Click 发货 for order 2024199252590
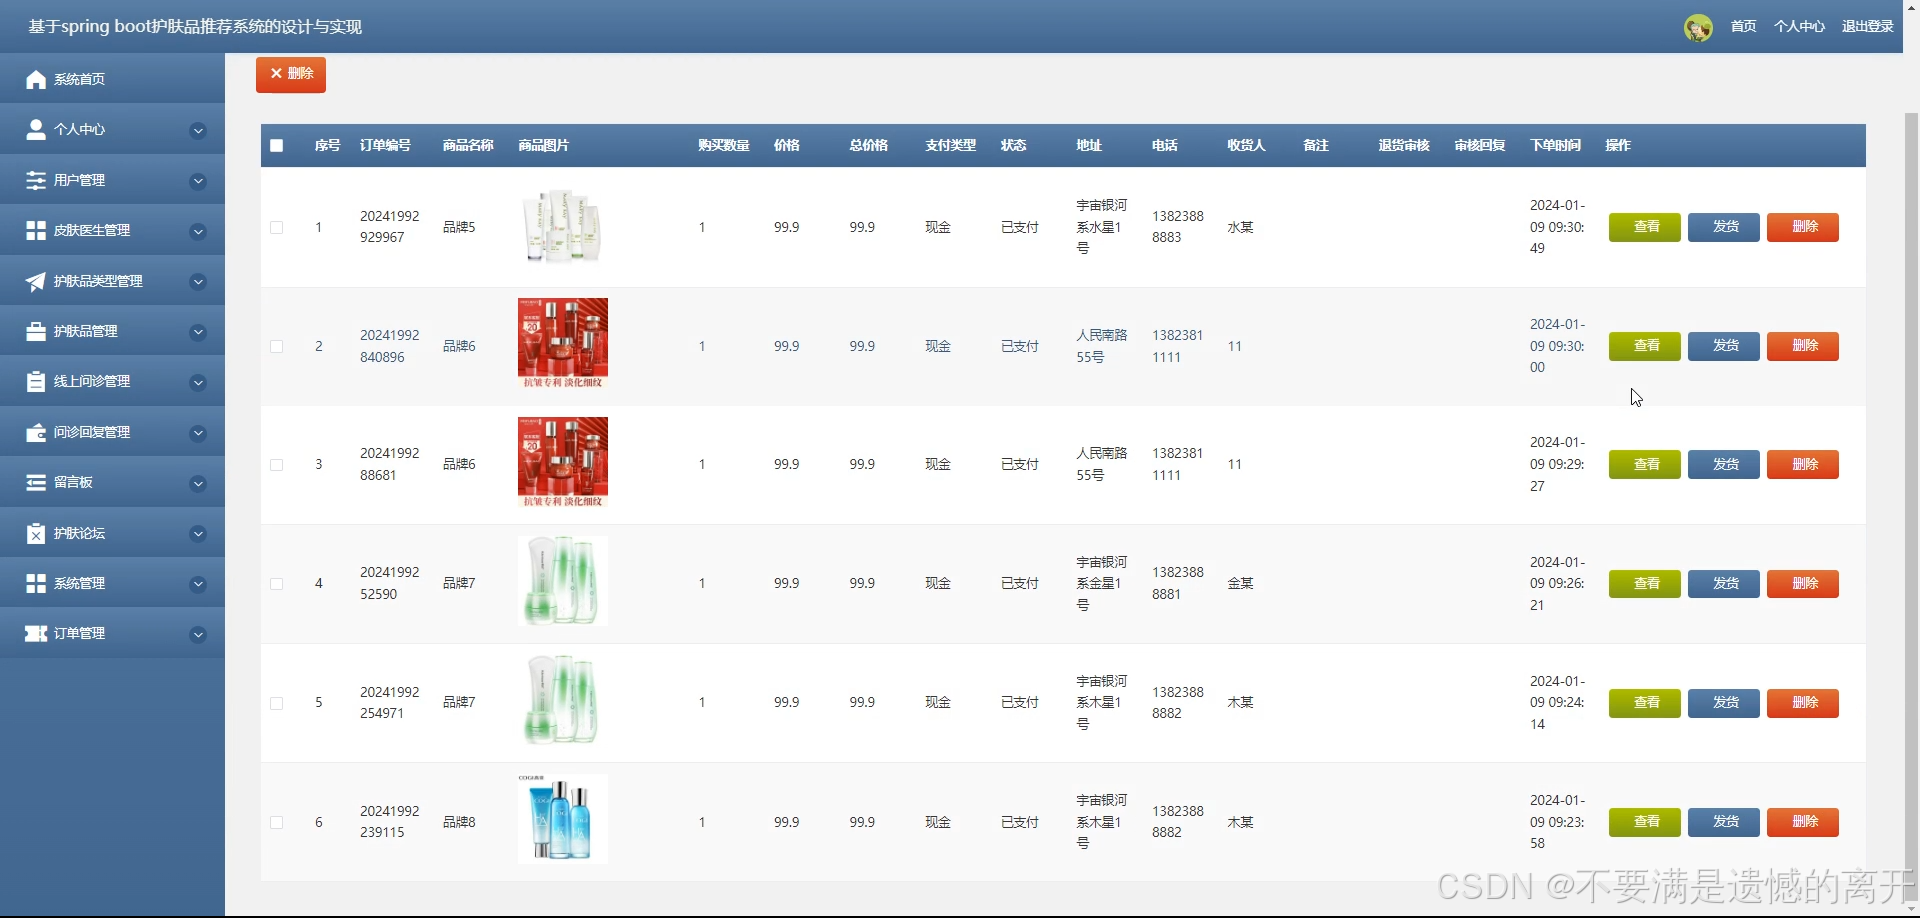The width and height of the screenshot is (1920, 918). tap(1724, 583)
